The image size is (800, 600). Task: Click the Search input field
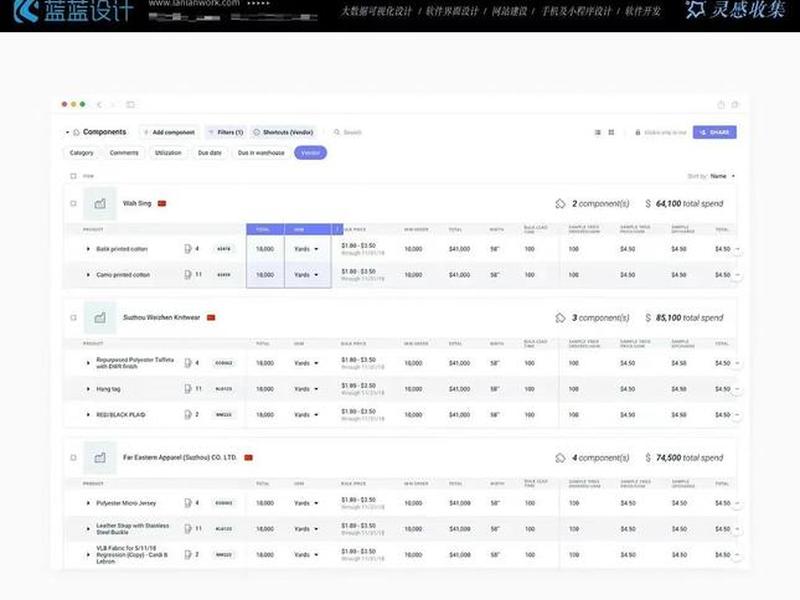[352, 132]
